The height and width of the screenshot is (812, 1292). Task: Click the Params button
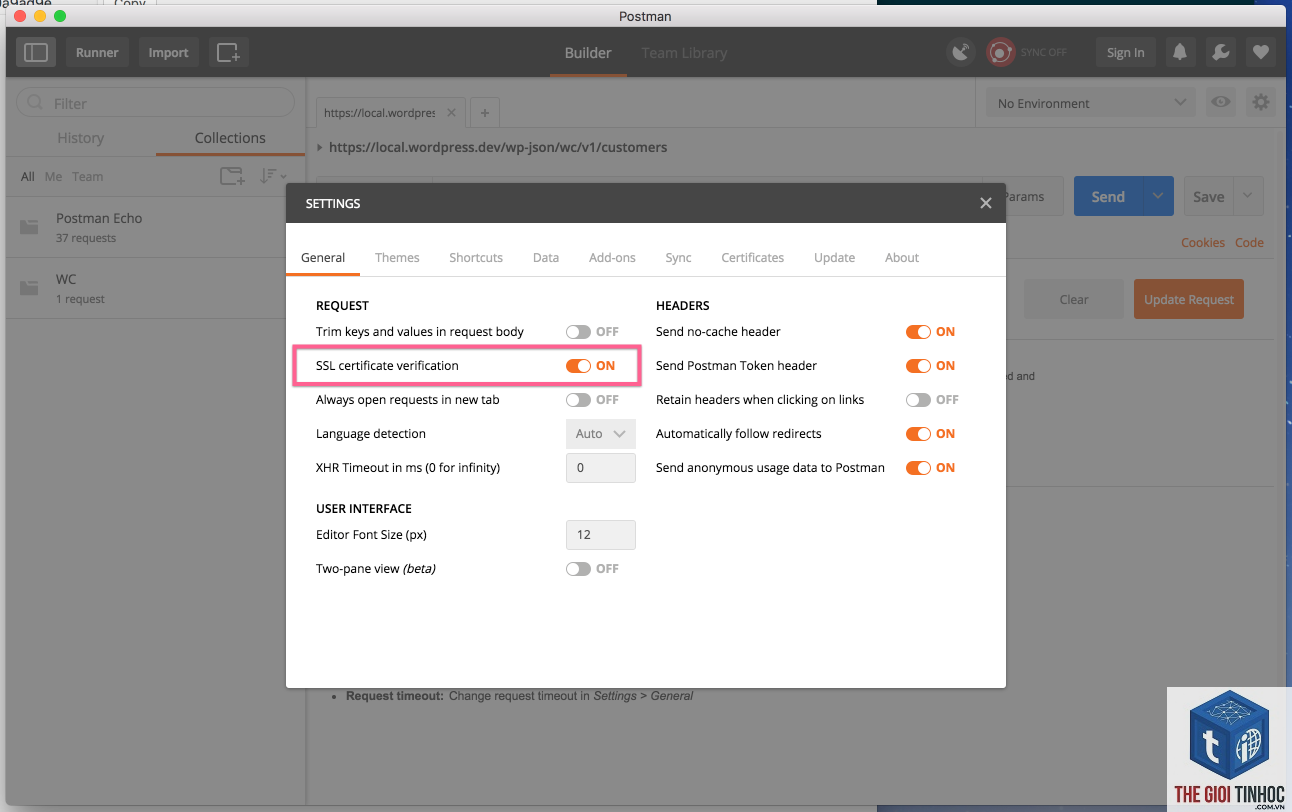pos(1024,196)
